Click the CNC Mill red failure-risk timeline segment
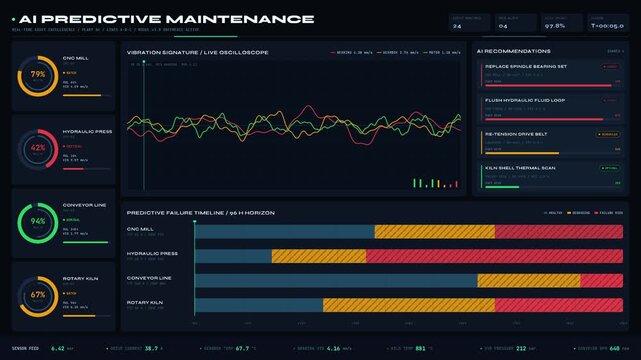 (559, 232)
